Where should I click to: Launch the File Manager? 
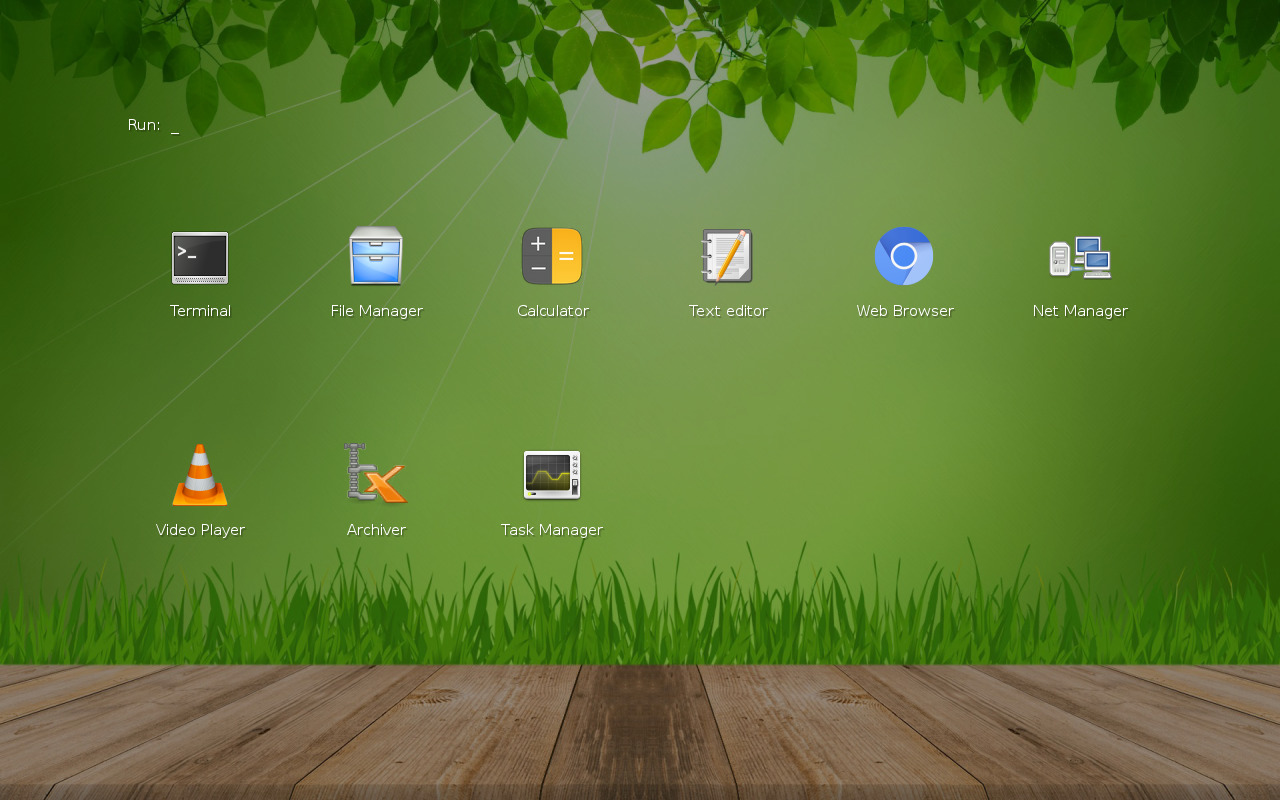tap(376, 257)
